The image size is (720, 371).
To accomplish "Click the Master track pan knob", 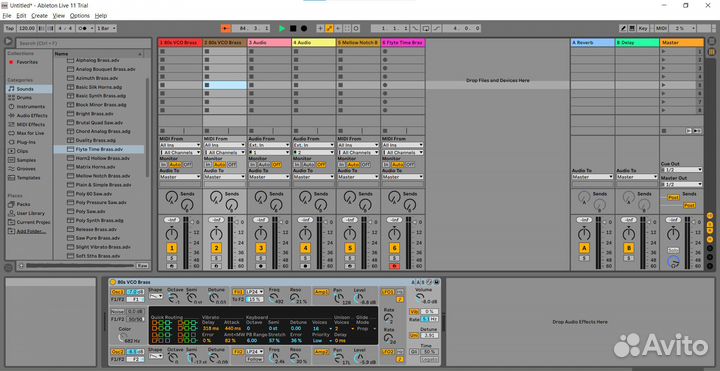I will 673,234.
